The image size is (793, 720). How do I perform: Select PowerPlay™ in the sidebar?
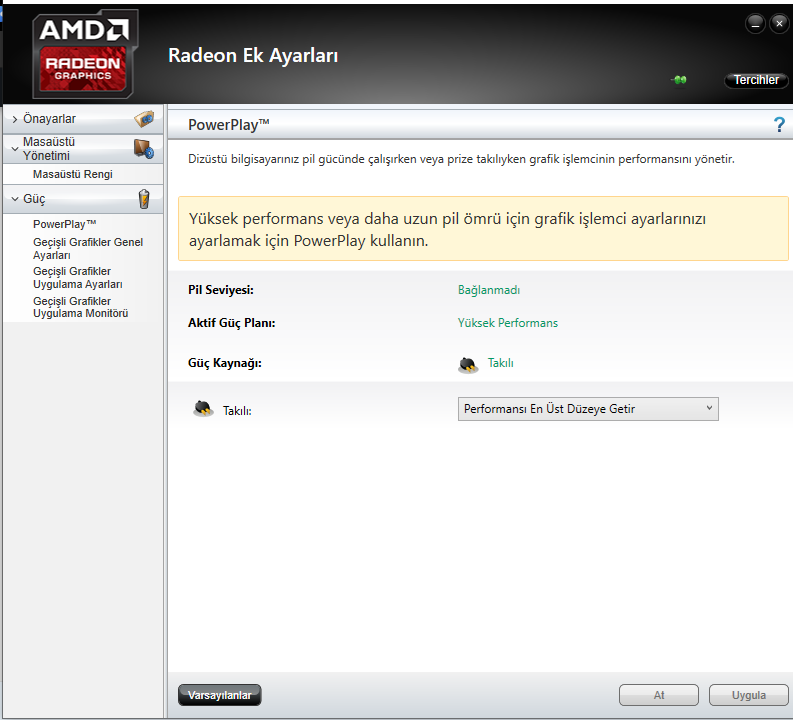click(x=64, y=224)
